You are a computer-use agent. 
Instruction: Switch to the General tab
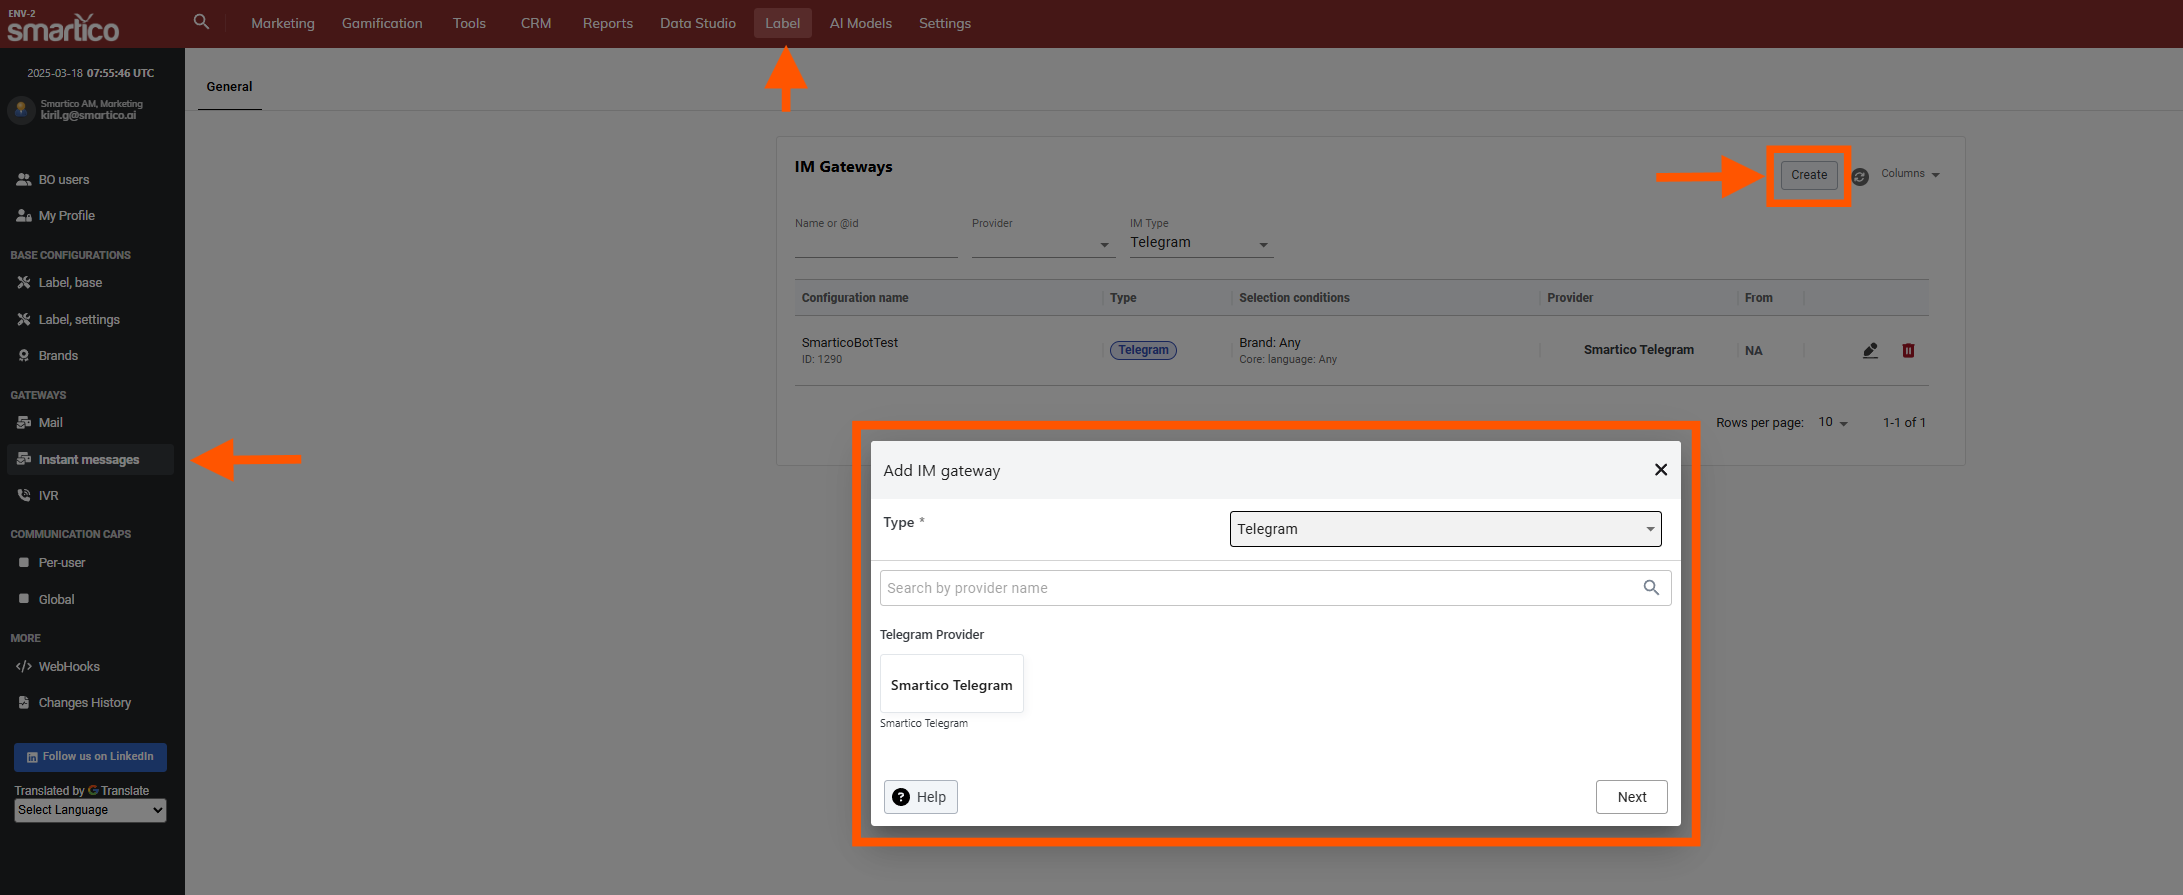229,87
